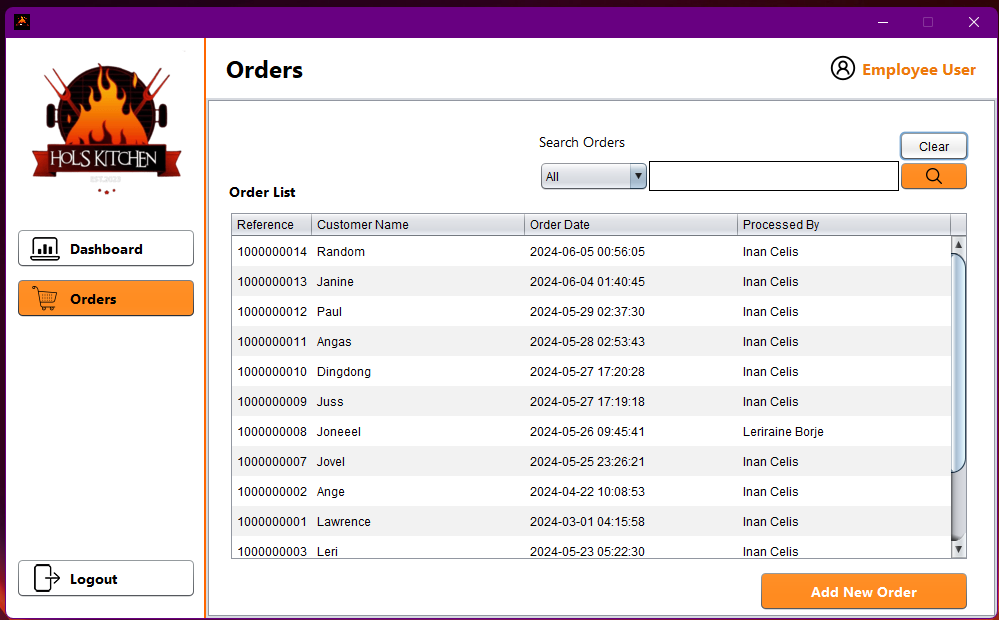
Task: Click Add New Order button
Action: [x=863, y=591]
